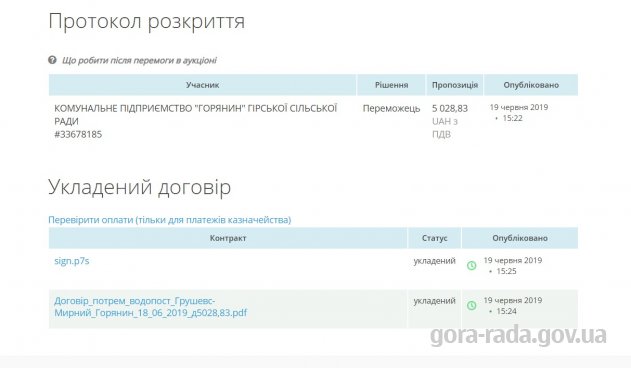Open the sign.p7s file link
The width and height of the screenshot is (631, 368).
point(72,261)
